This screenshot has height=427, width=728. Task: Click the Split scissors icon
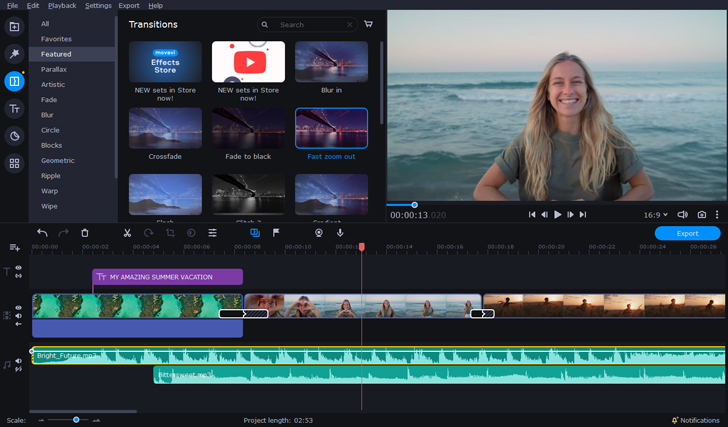(127, 233)
